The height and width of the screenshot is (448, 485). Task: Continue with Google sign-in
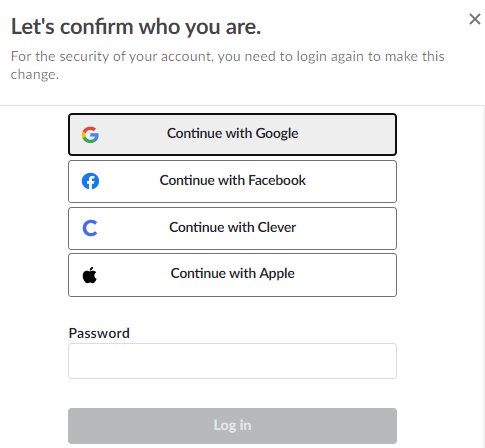coord(232,134)
